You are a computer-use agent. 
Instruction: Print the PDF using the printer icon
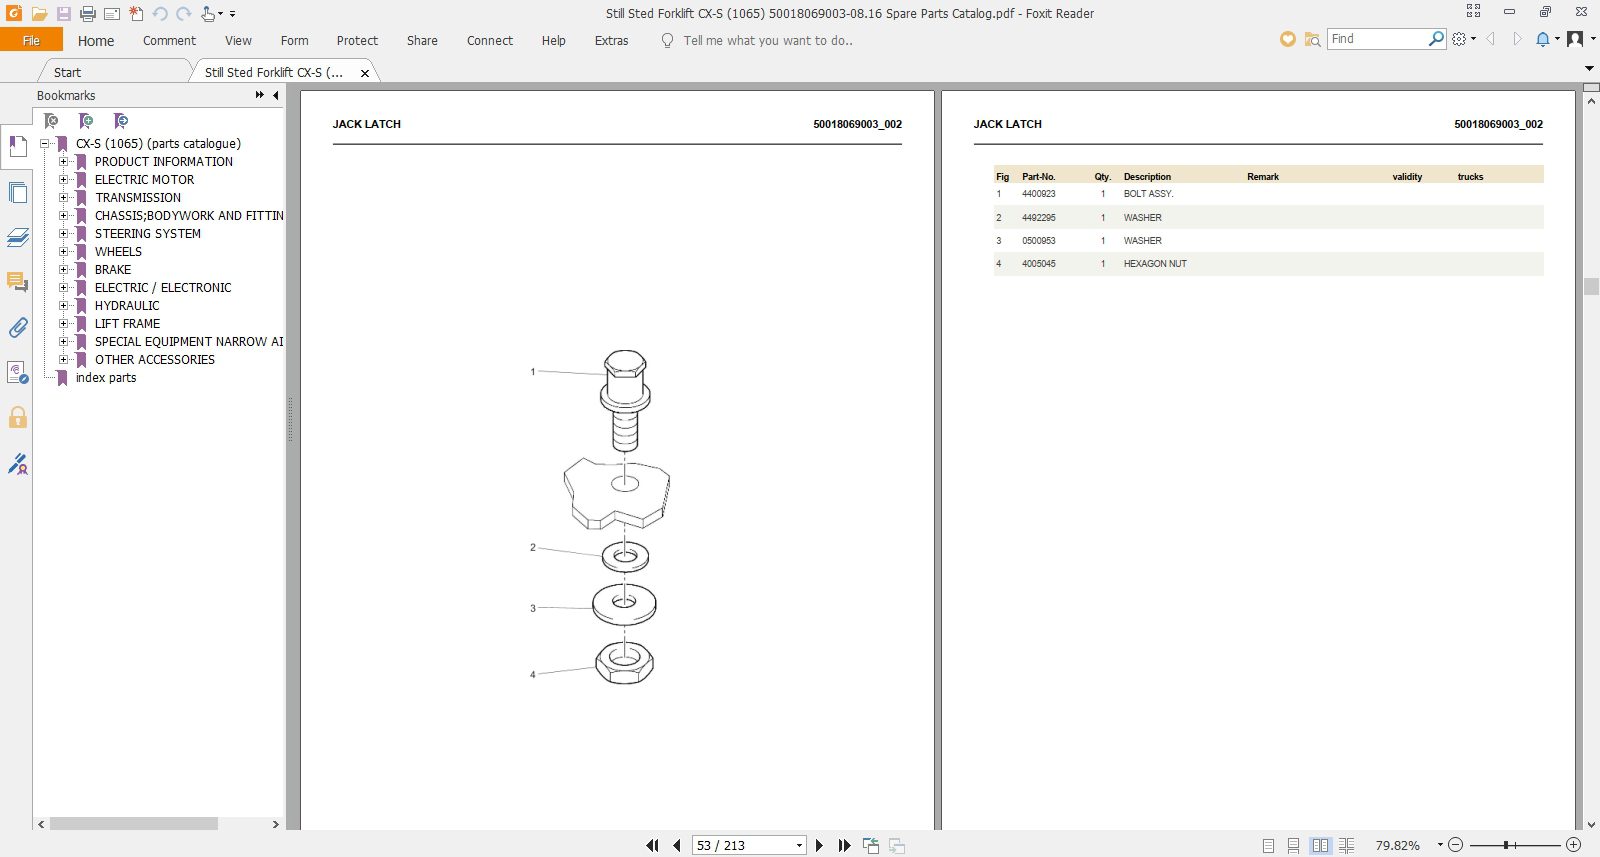88,14
